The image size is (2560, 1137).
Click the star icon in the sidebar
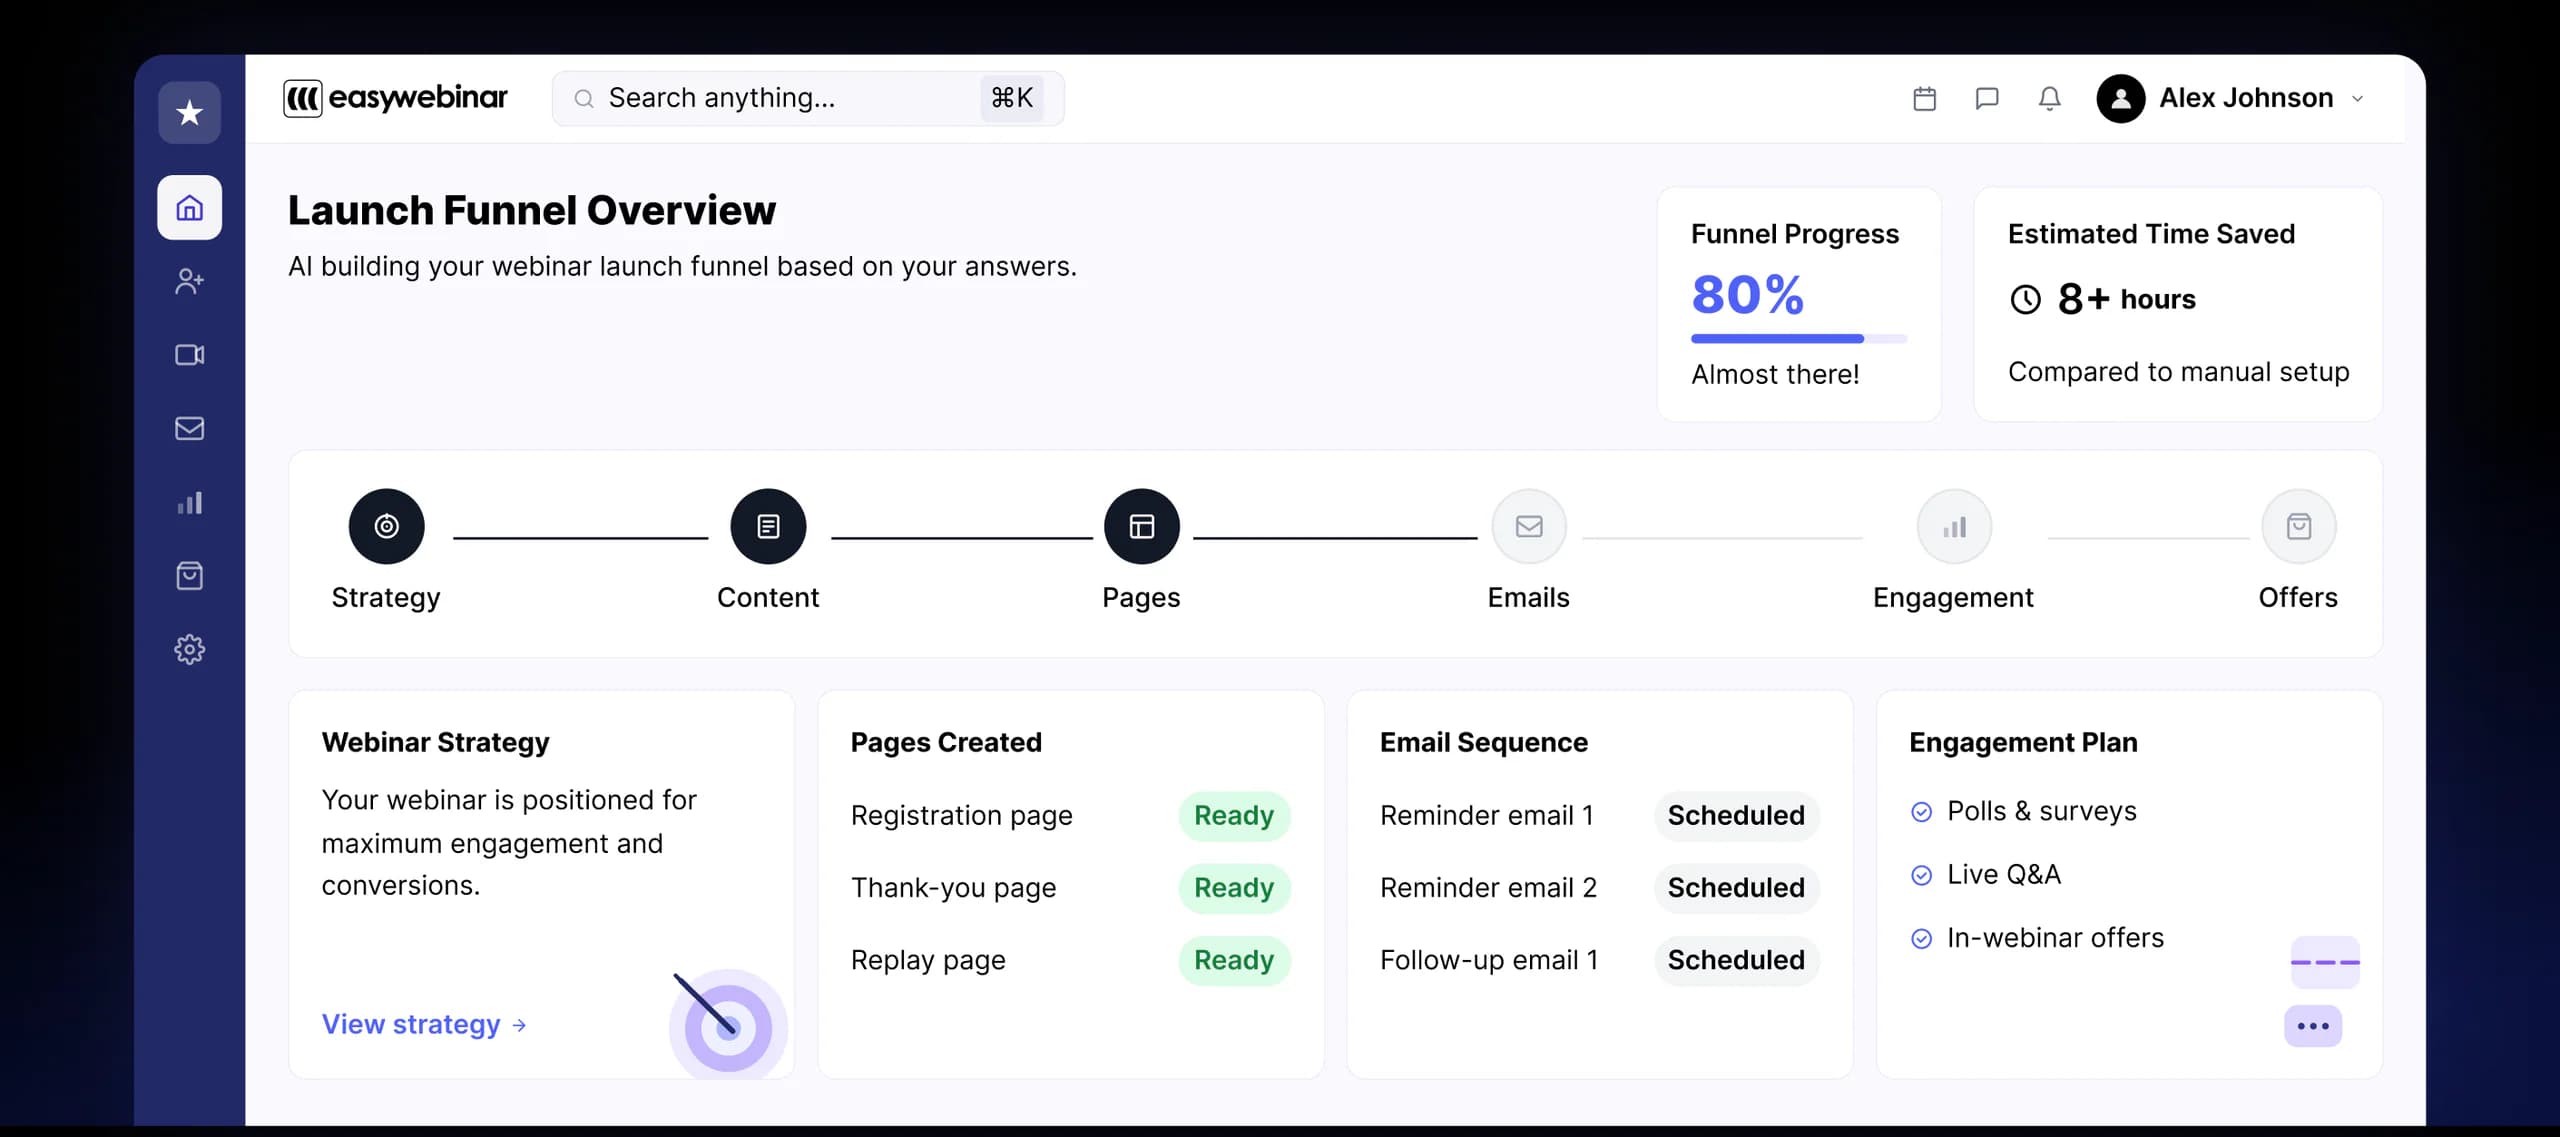coord(189,112)
